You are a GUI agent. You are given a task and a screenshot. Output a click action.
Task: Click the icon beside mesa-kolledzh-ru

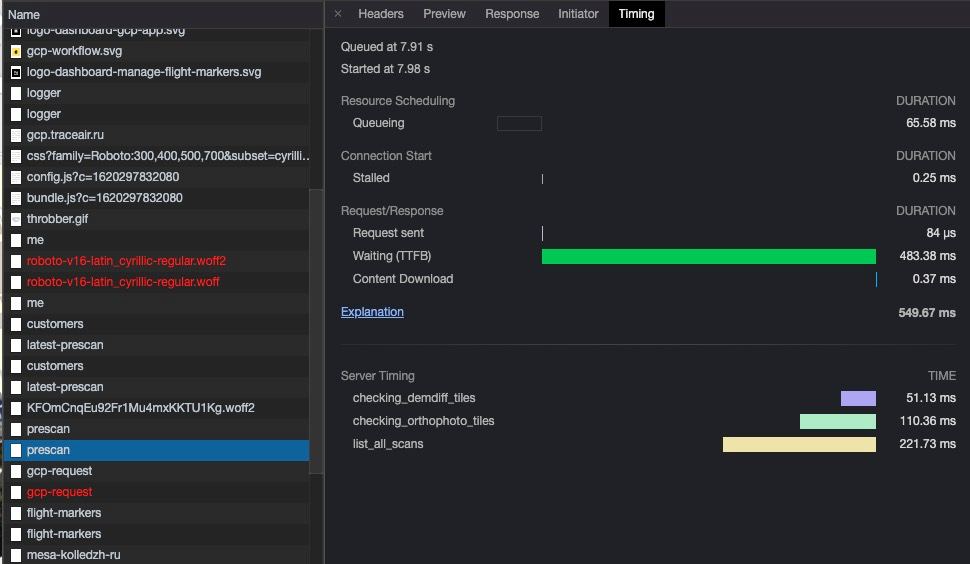(x=16, y=556)
